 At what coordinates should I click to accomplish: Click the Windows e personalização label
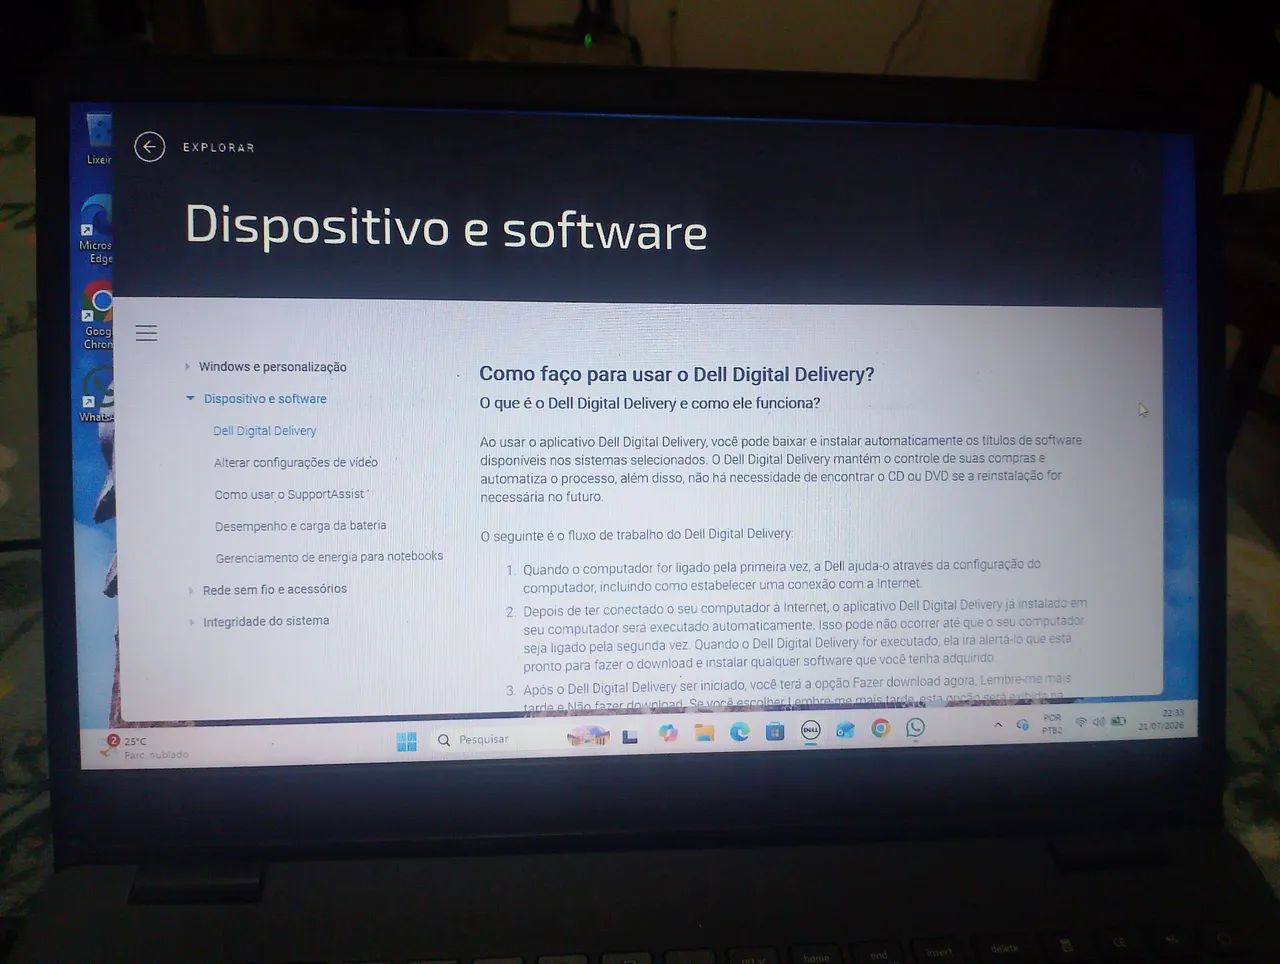tap(272, 367)
